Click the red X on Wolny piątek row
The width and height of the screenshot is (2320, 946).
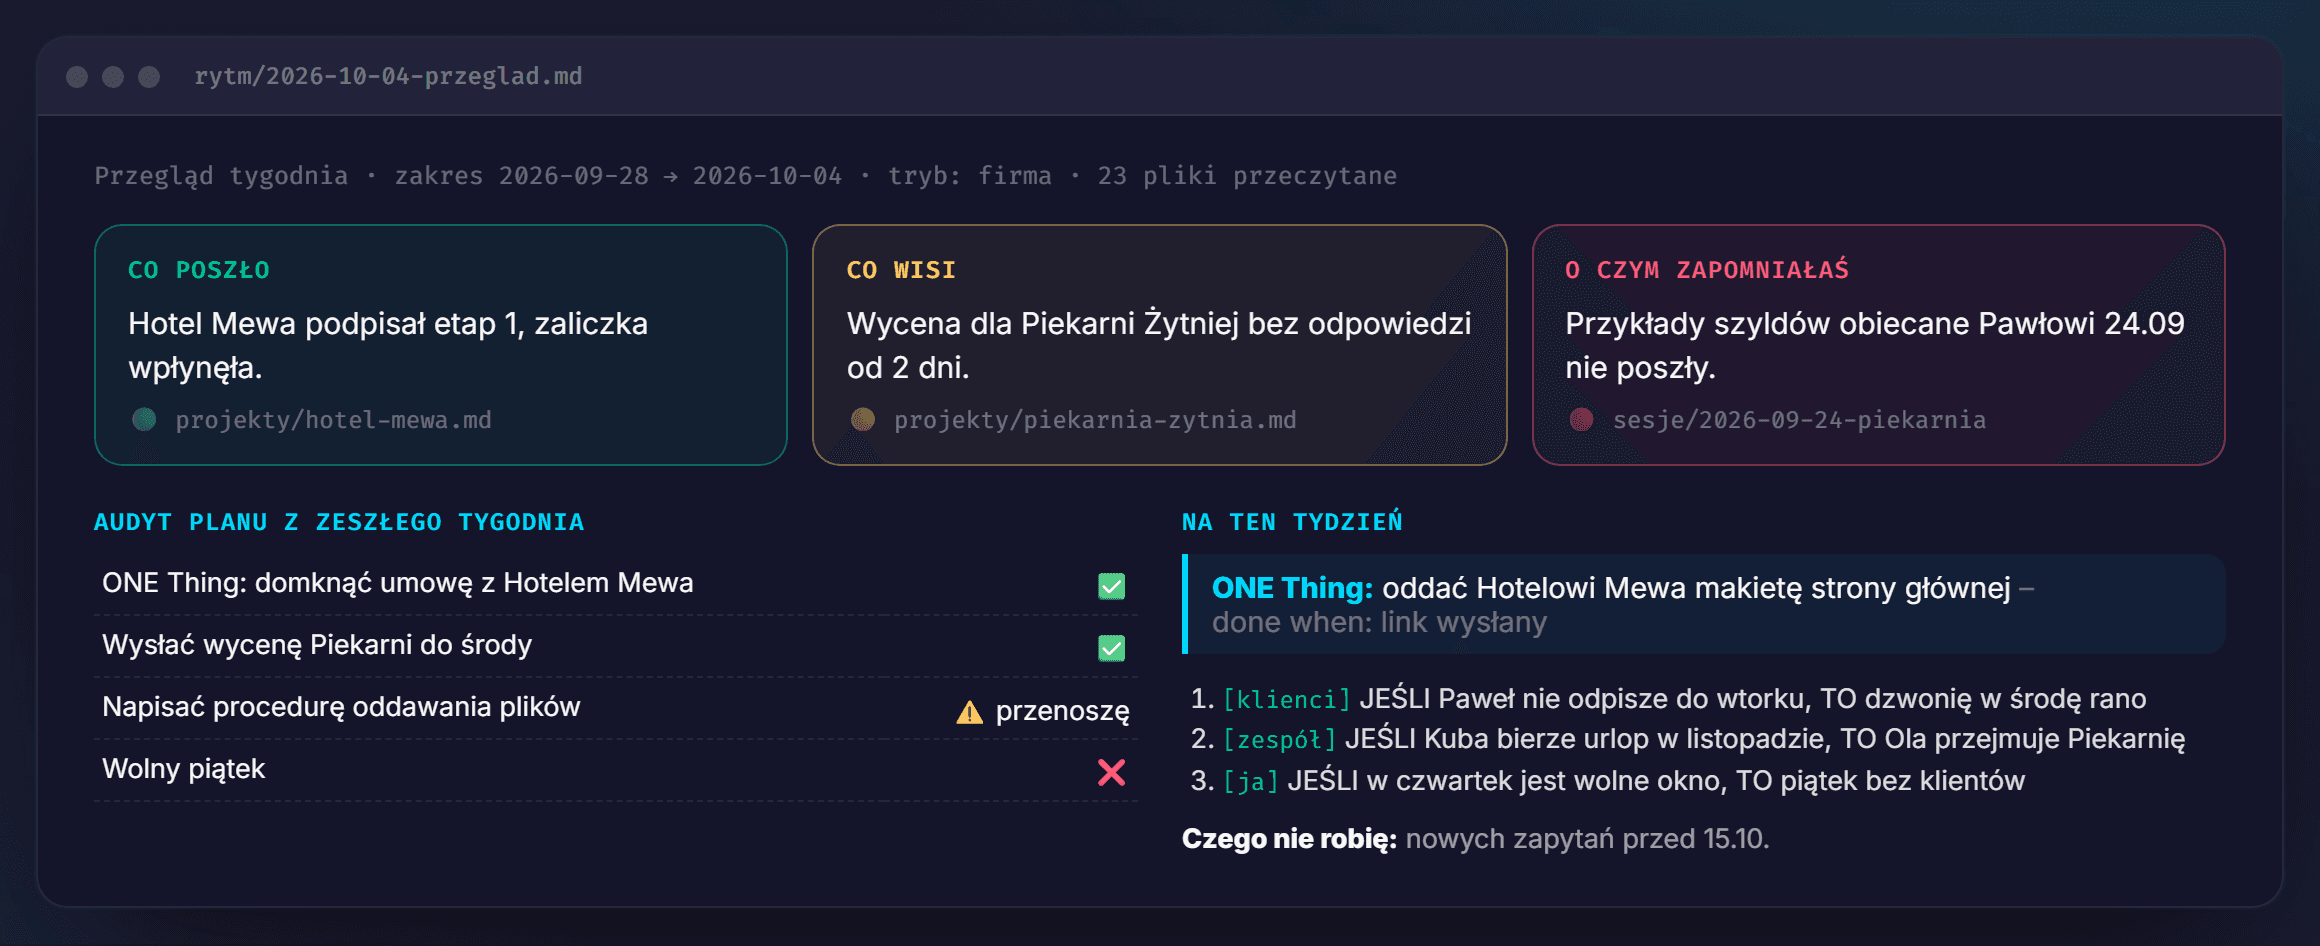click(x=1111, y=772)
